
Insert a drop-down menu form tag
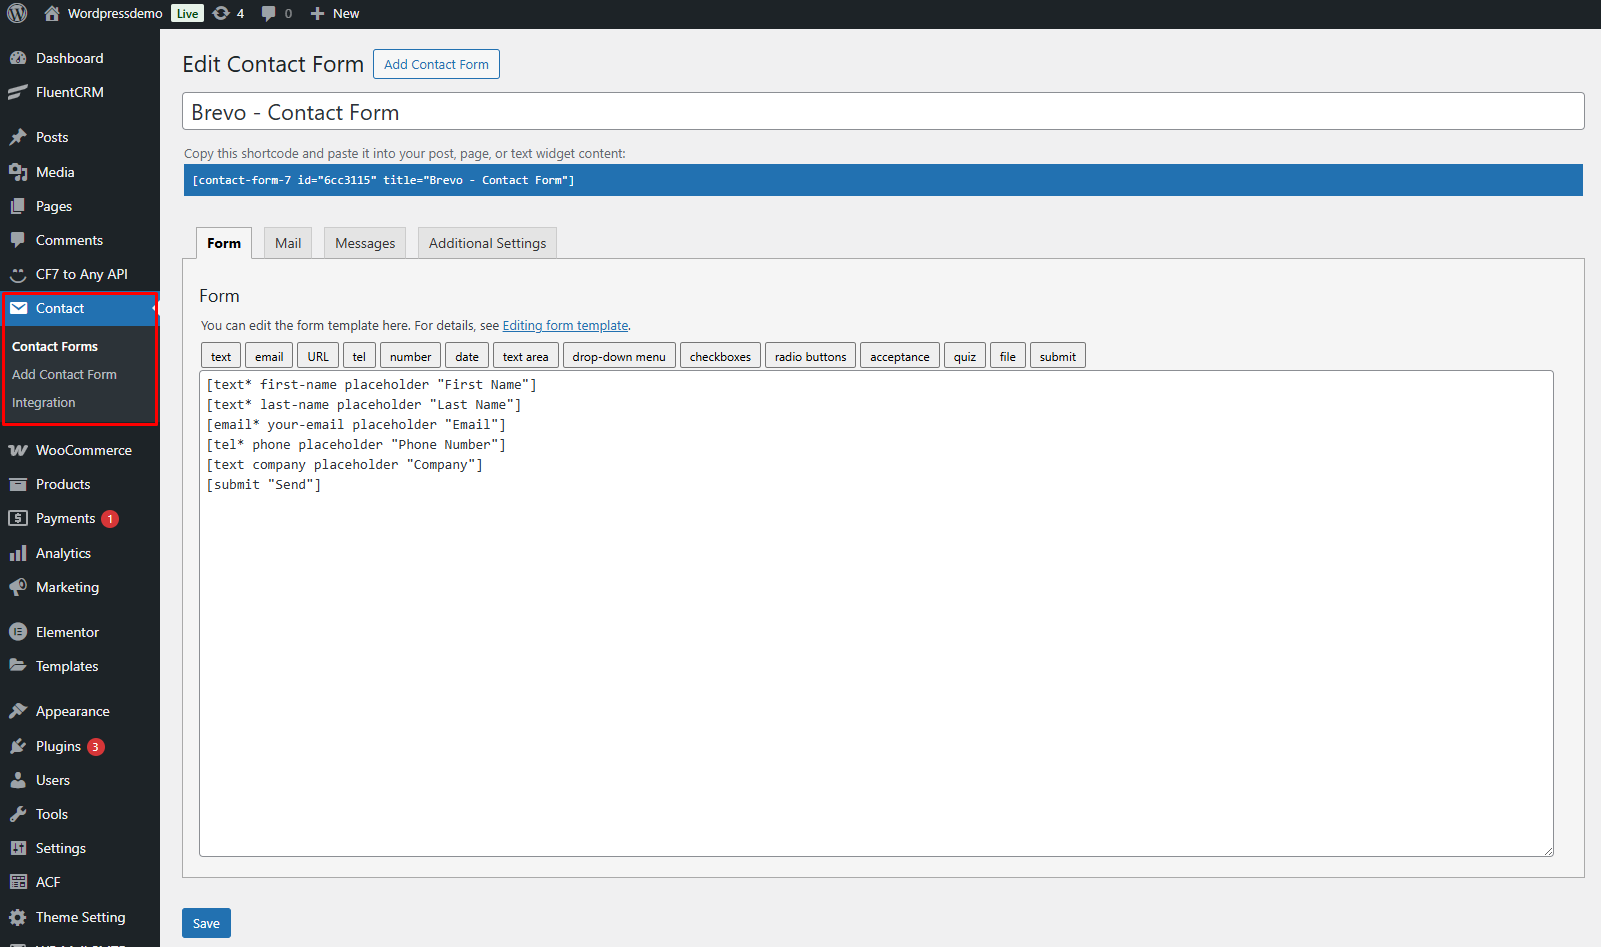click(x=619, y=356)
